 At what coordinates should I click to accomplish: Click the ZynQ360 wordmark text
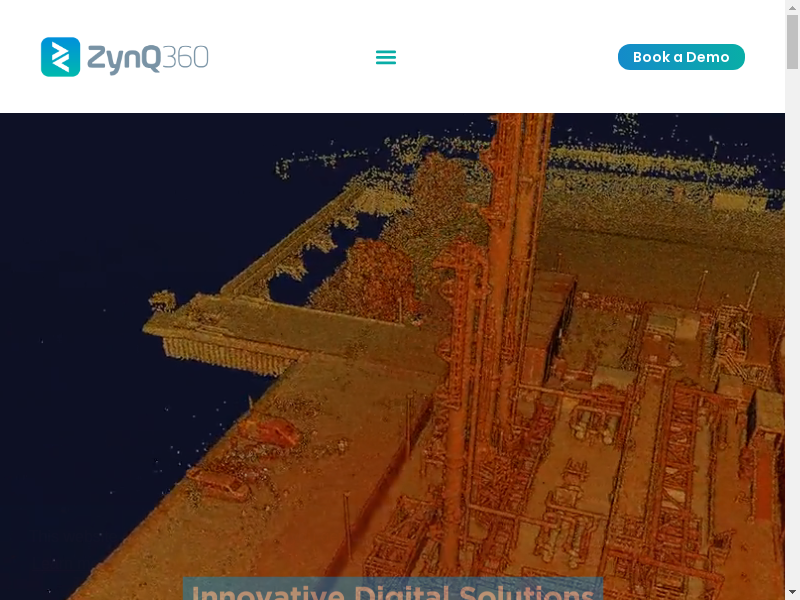click(123, 57)
